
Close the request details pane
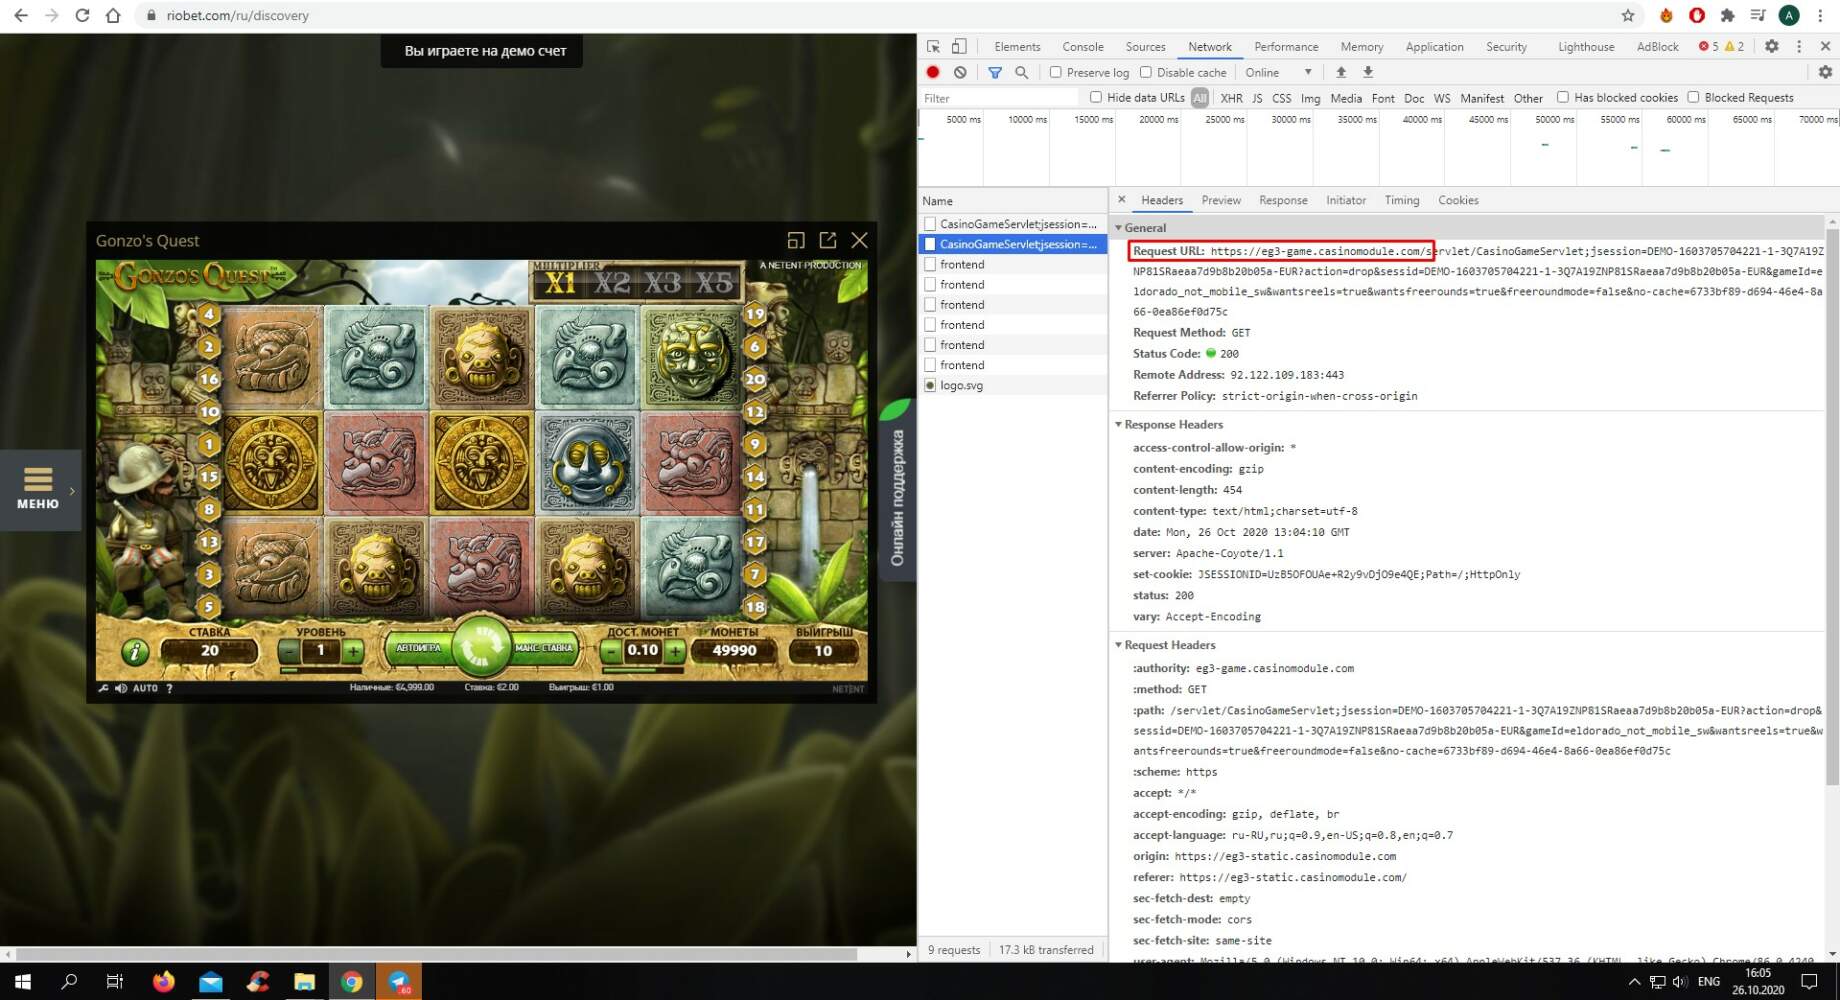click(1121, 200)
